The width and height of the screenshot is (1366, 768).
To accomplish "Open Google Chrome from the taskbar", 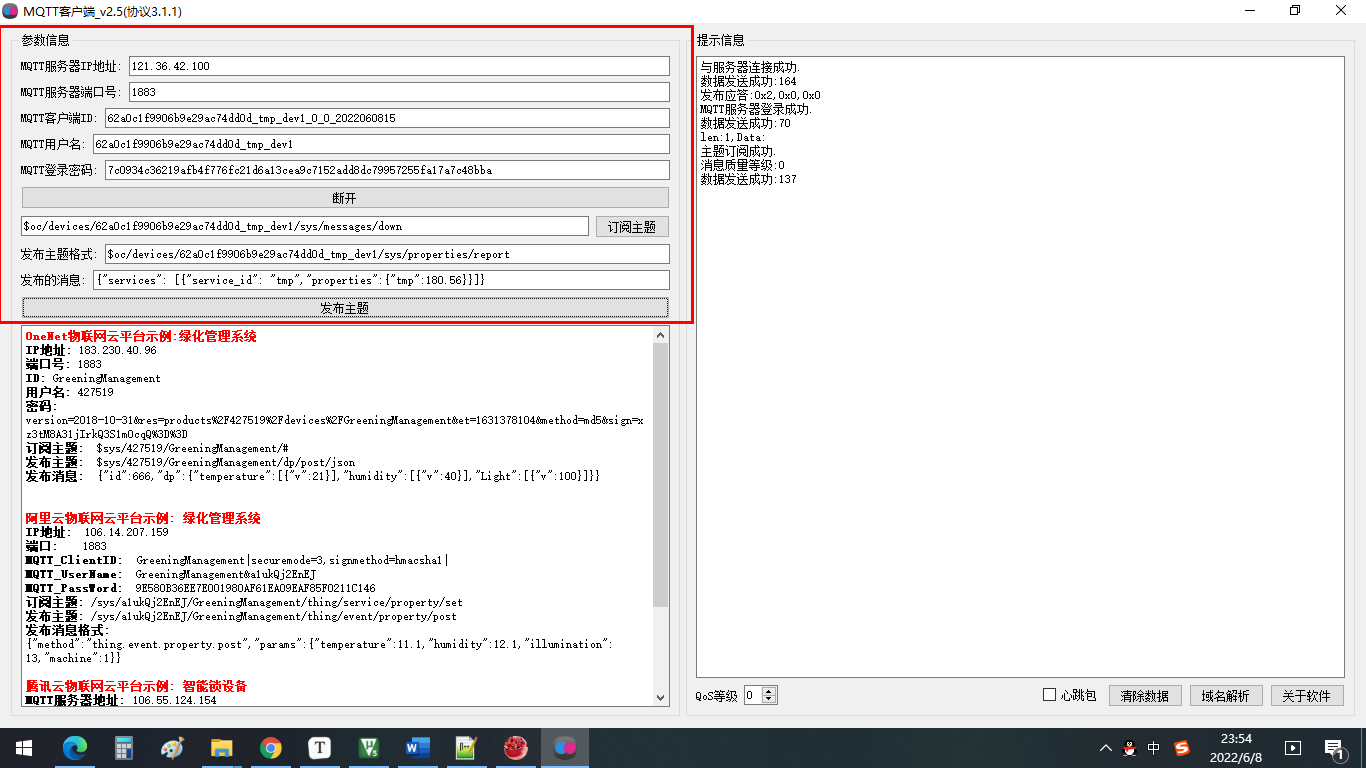I will tap(270, 747).
